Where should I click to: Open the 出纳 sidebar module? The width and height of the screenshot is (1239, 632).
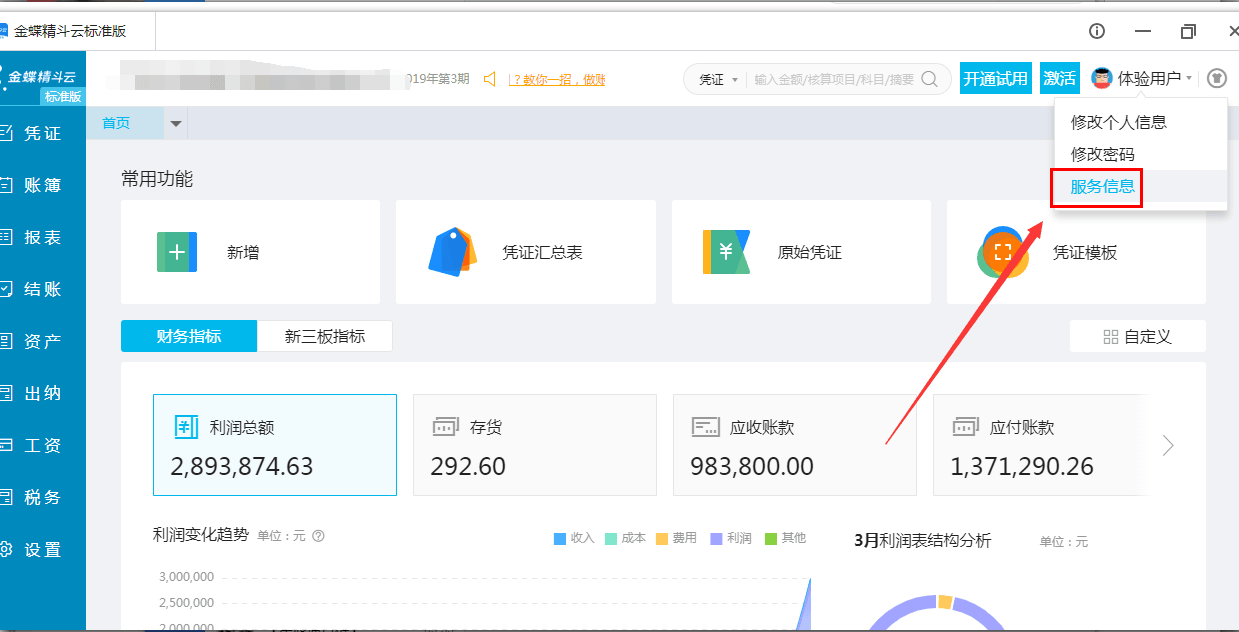(x=42, y=393)
